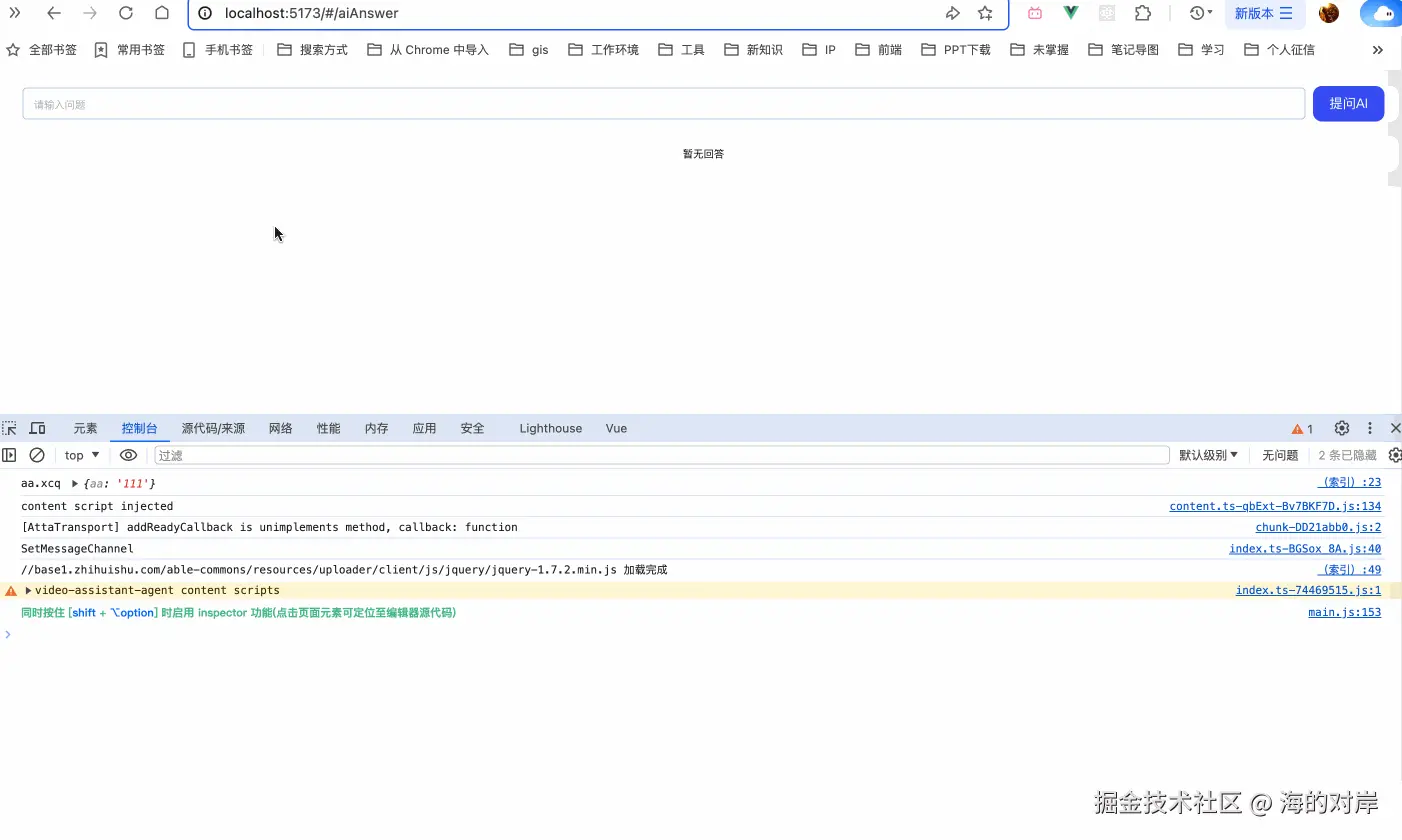
Task: Expand the video-assistant-agent warning entry
Action: 28,590
